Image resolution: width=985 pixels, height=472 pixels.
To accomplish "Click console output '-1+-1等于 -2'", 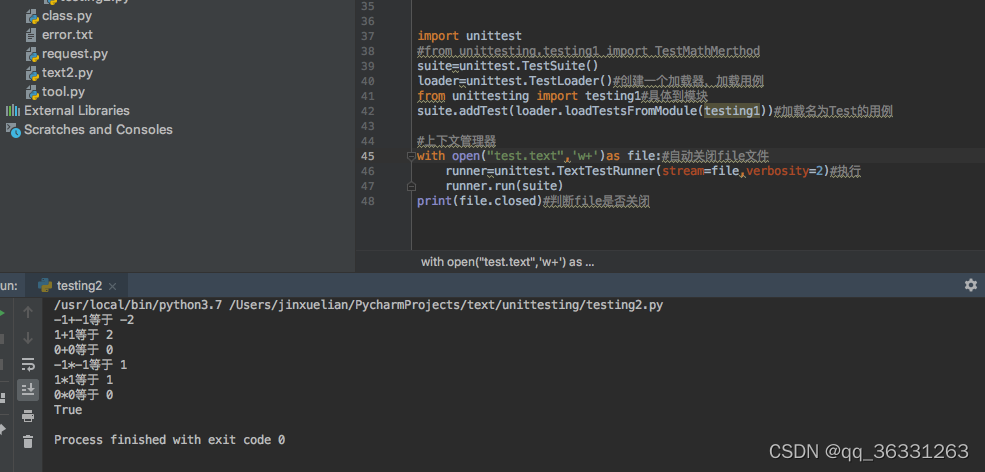I will (94, 320).
